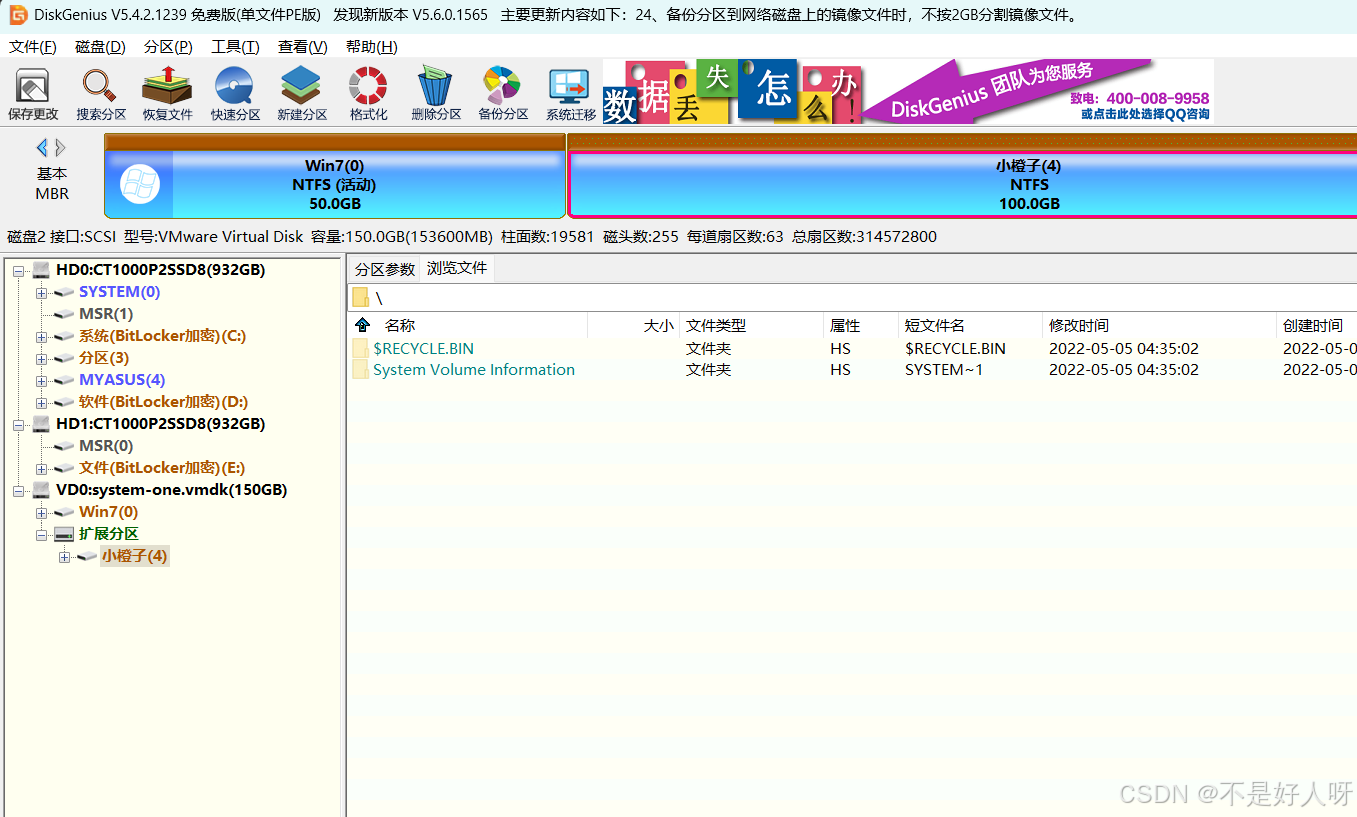Click the Recover Files (恢复文件) icon
This screenshot has width=1357, height=817.
click(167, 94)
